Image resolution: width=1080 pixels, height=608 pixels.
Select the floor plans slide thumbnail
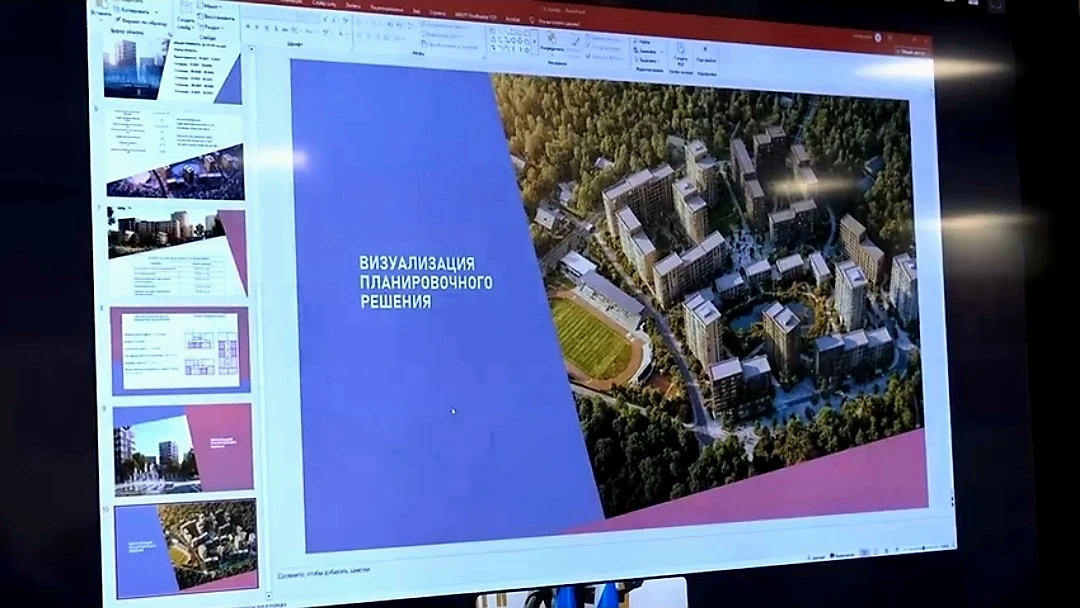pos(180,350)
